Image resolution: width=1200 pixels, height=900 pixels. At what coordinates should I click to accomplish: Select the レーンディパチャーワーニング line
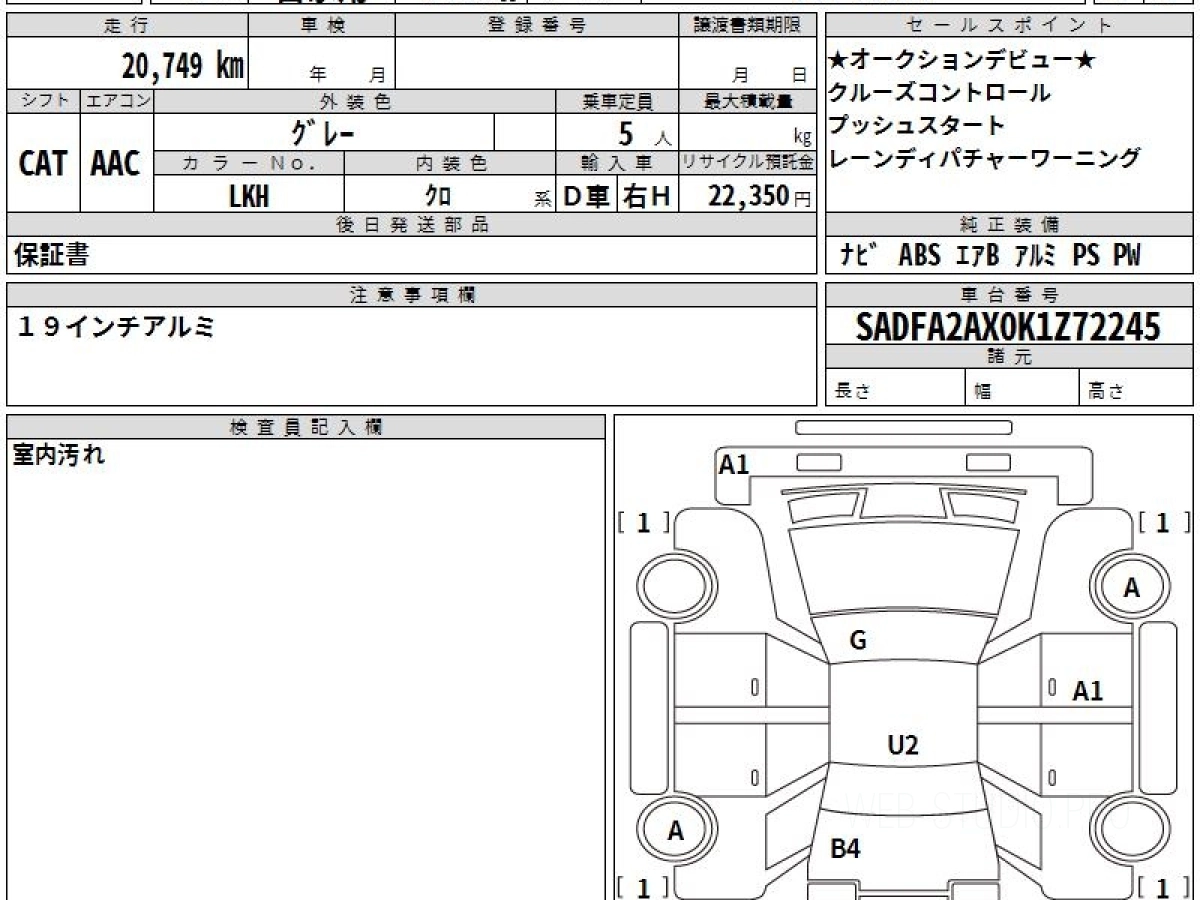984,158
